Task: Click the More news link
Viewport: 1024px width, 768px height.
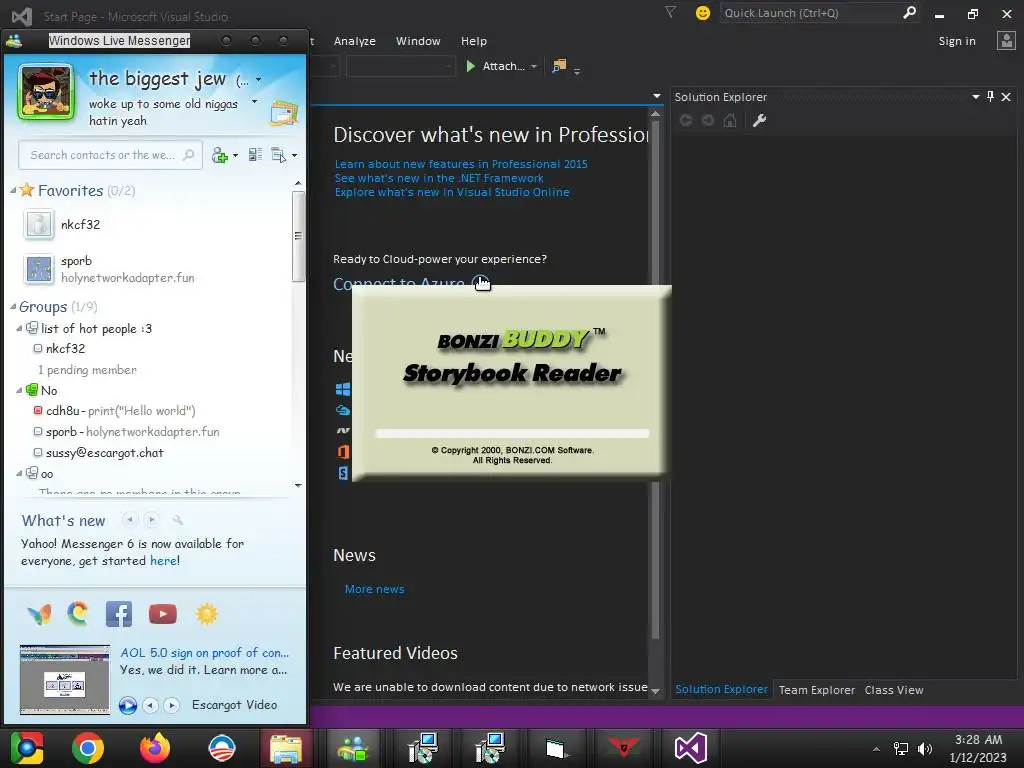Action: 374,589
